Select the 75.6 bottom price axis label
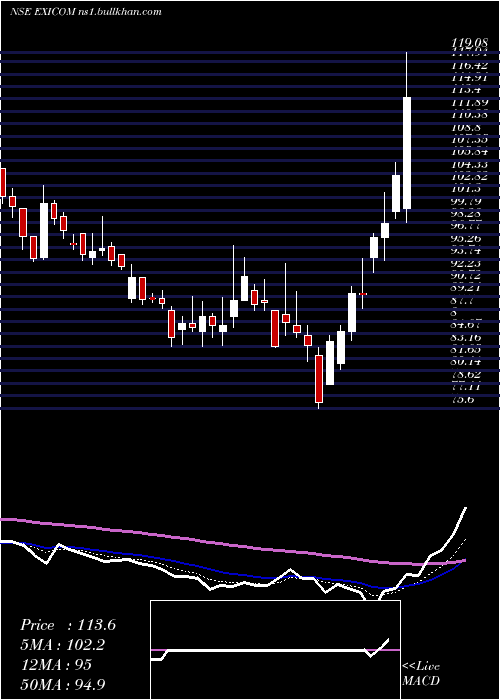This screenshot has width=500, height=700. [x=465, y=400]
